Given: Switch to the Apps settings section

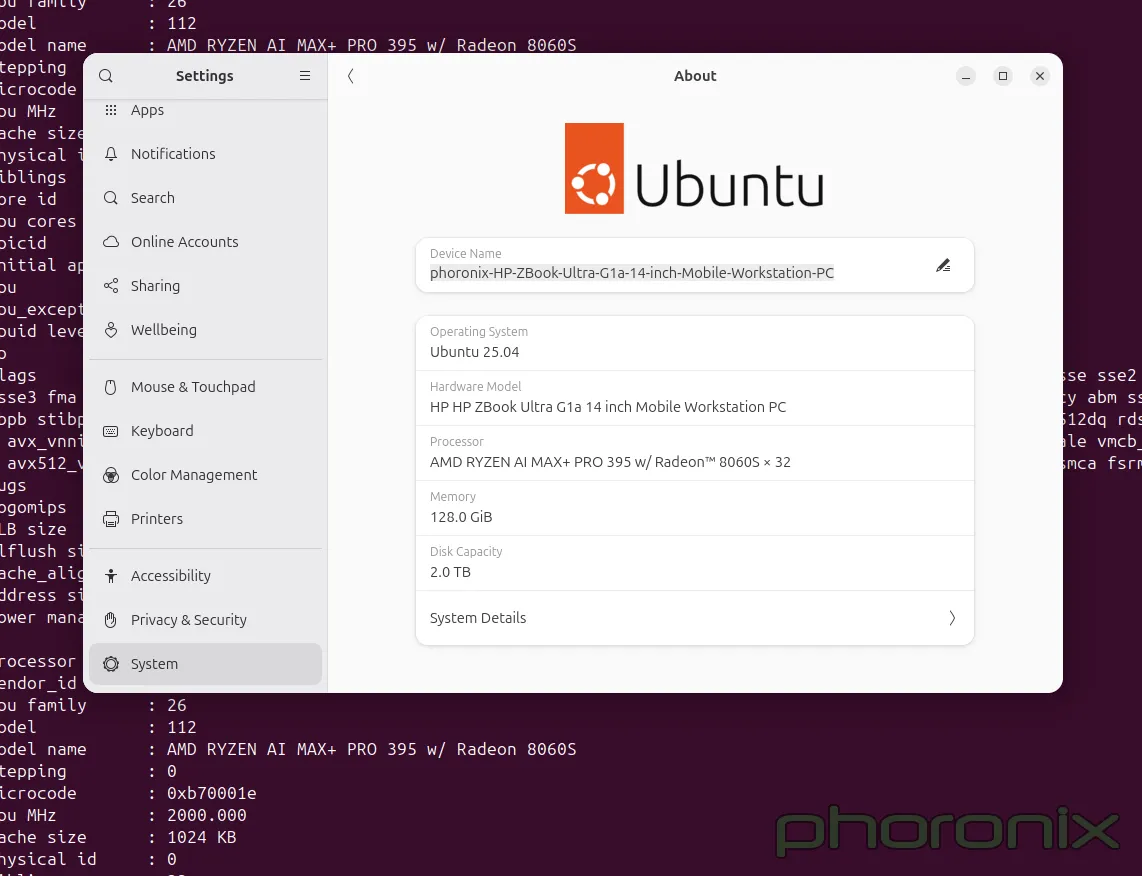Looking at the screenshot, I should 147,110.
